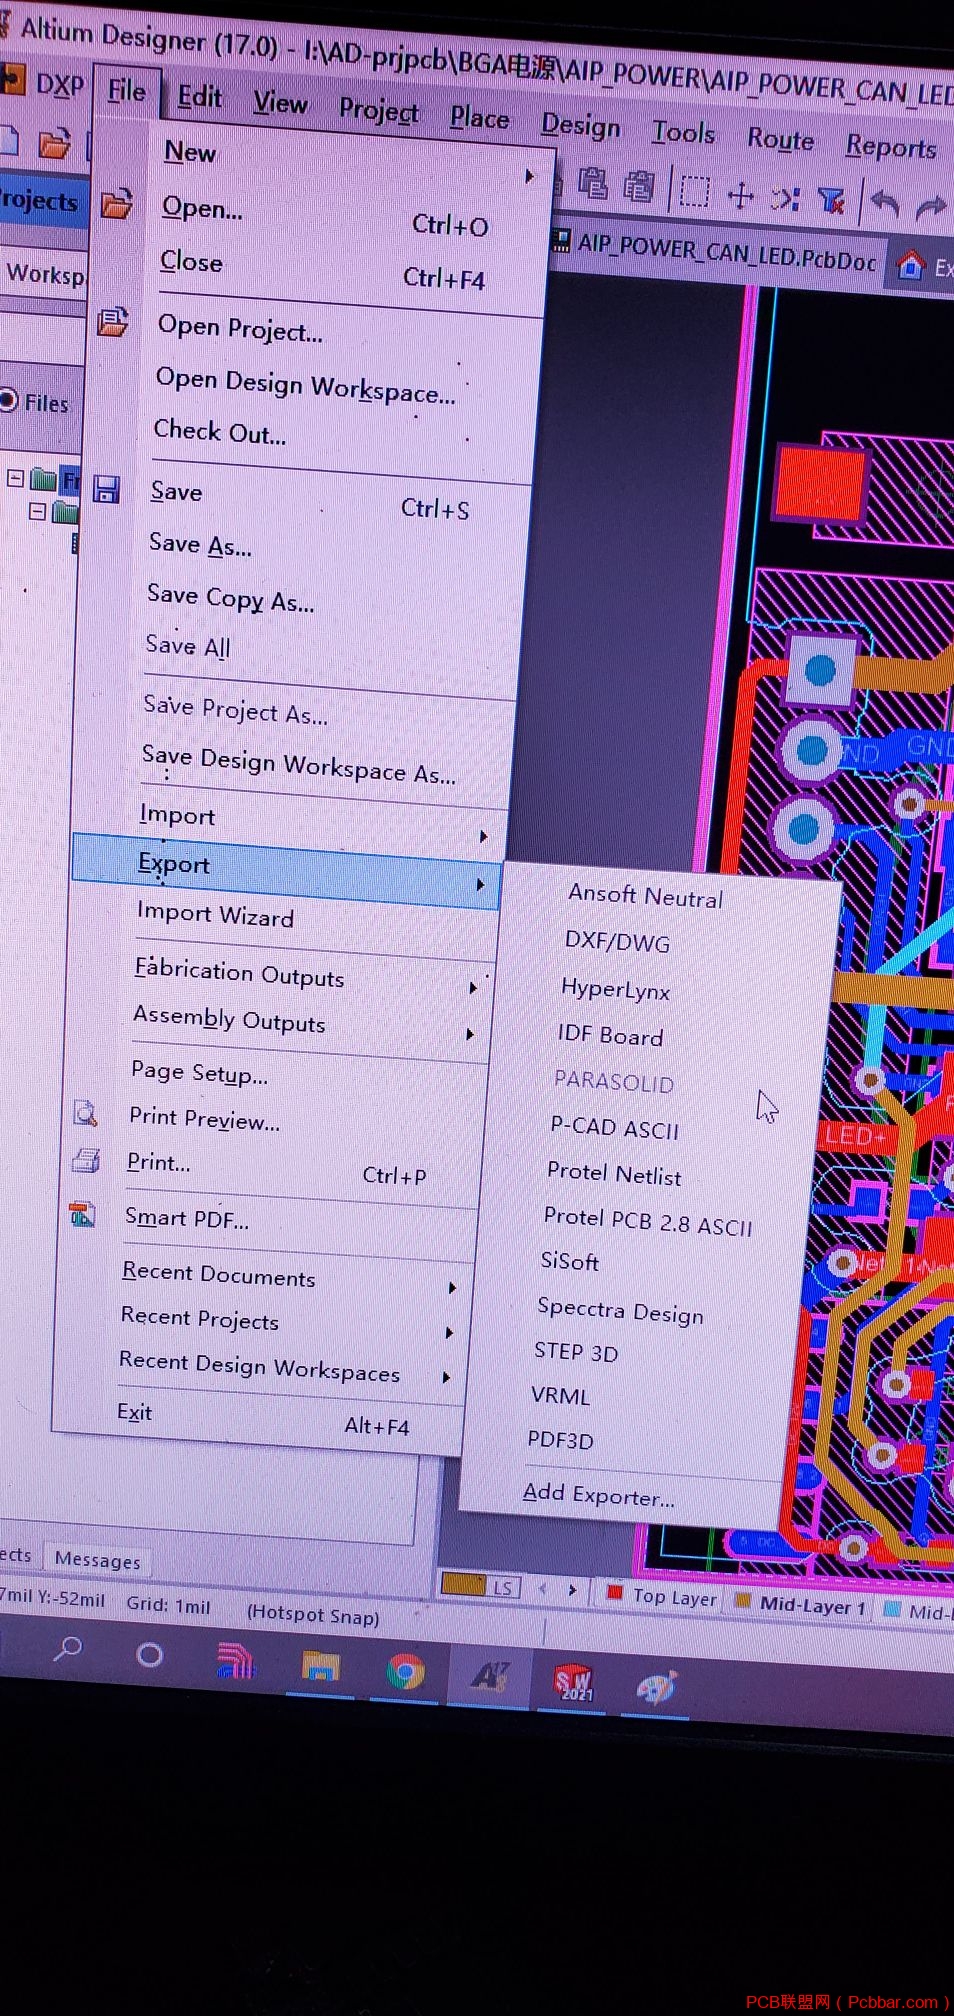
Task: Click the Select Area dashed rectangle icon
Action: [694, 190]
